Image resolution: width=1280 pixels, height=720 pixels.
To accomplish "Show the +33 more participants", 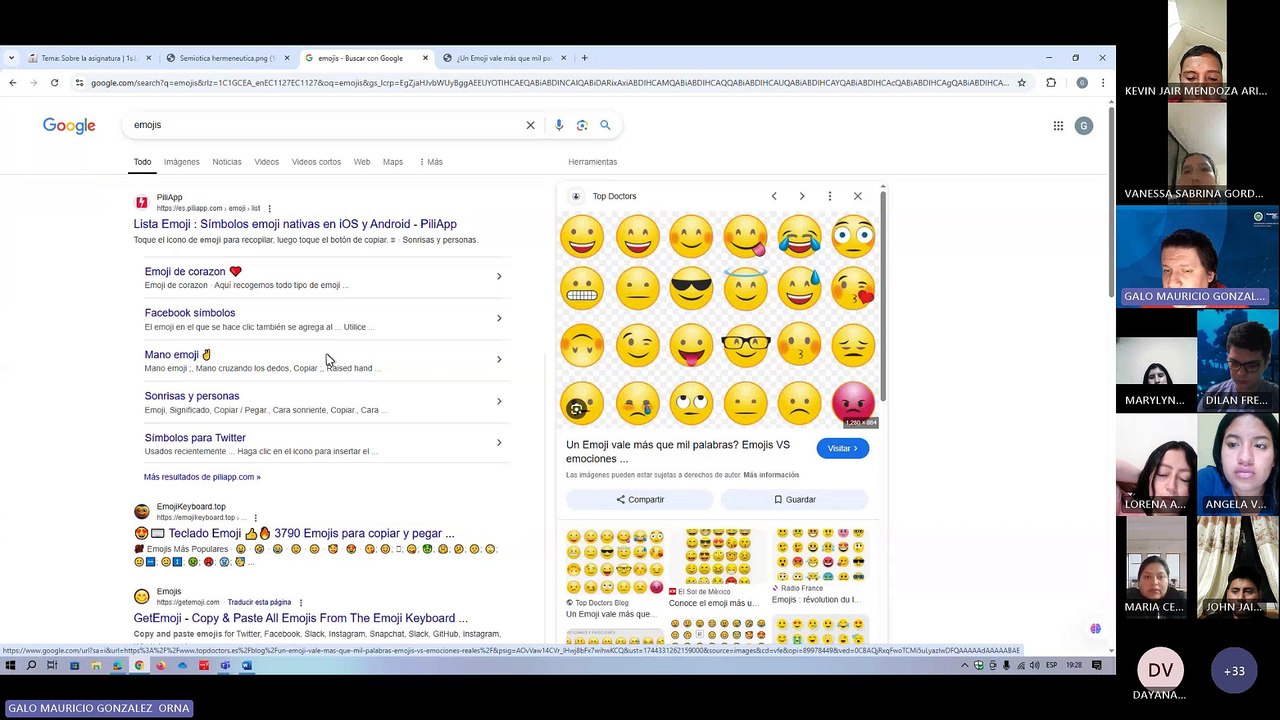I will 1234,671.
